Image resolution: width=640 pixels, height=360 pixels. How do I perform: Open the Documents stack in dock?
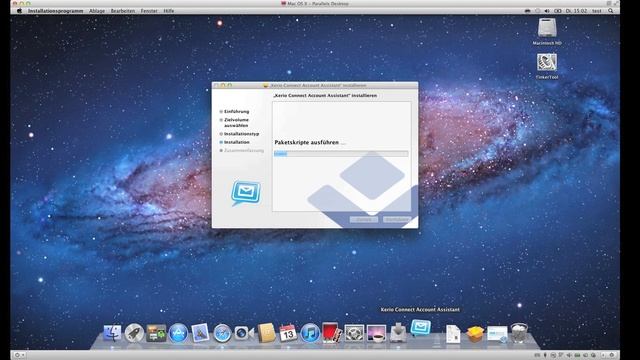pyautogui.click(x=453, y=334)
